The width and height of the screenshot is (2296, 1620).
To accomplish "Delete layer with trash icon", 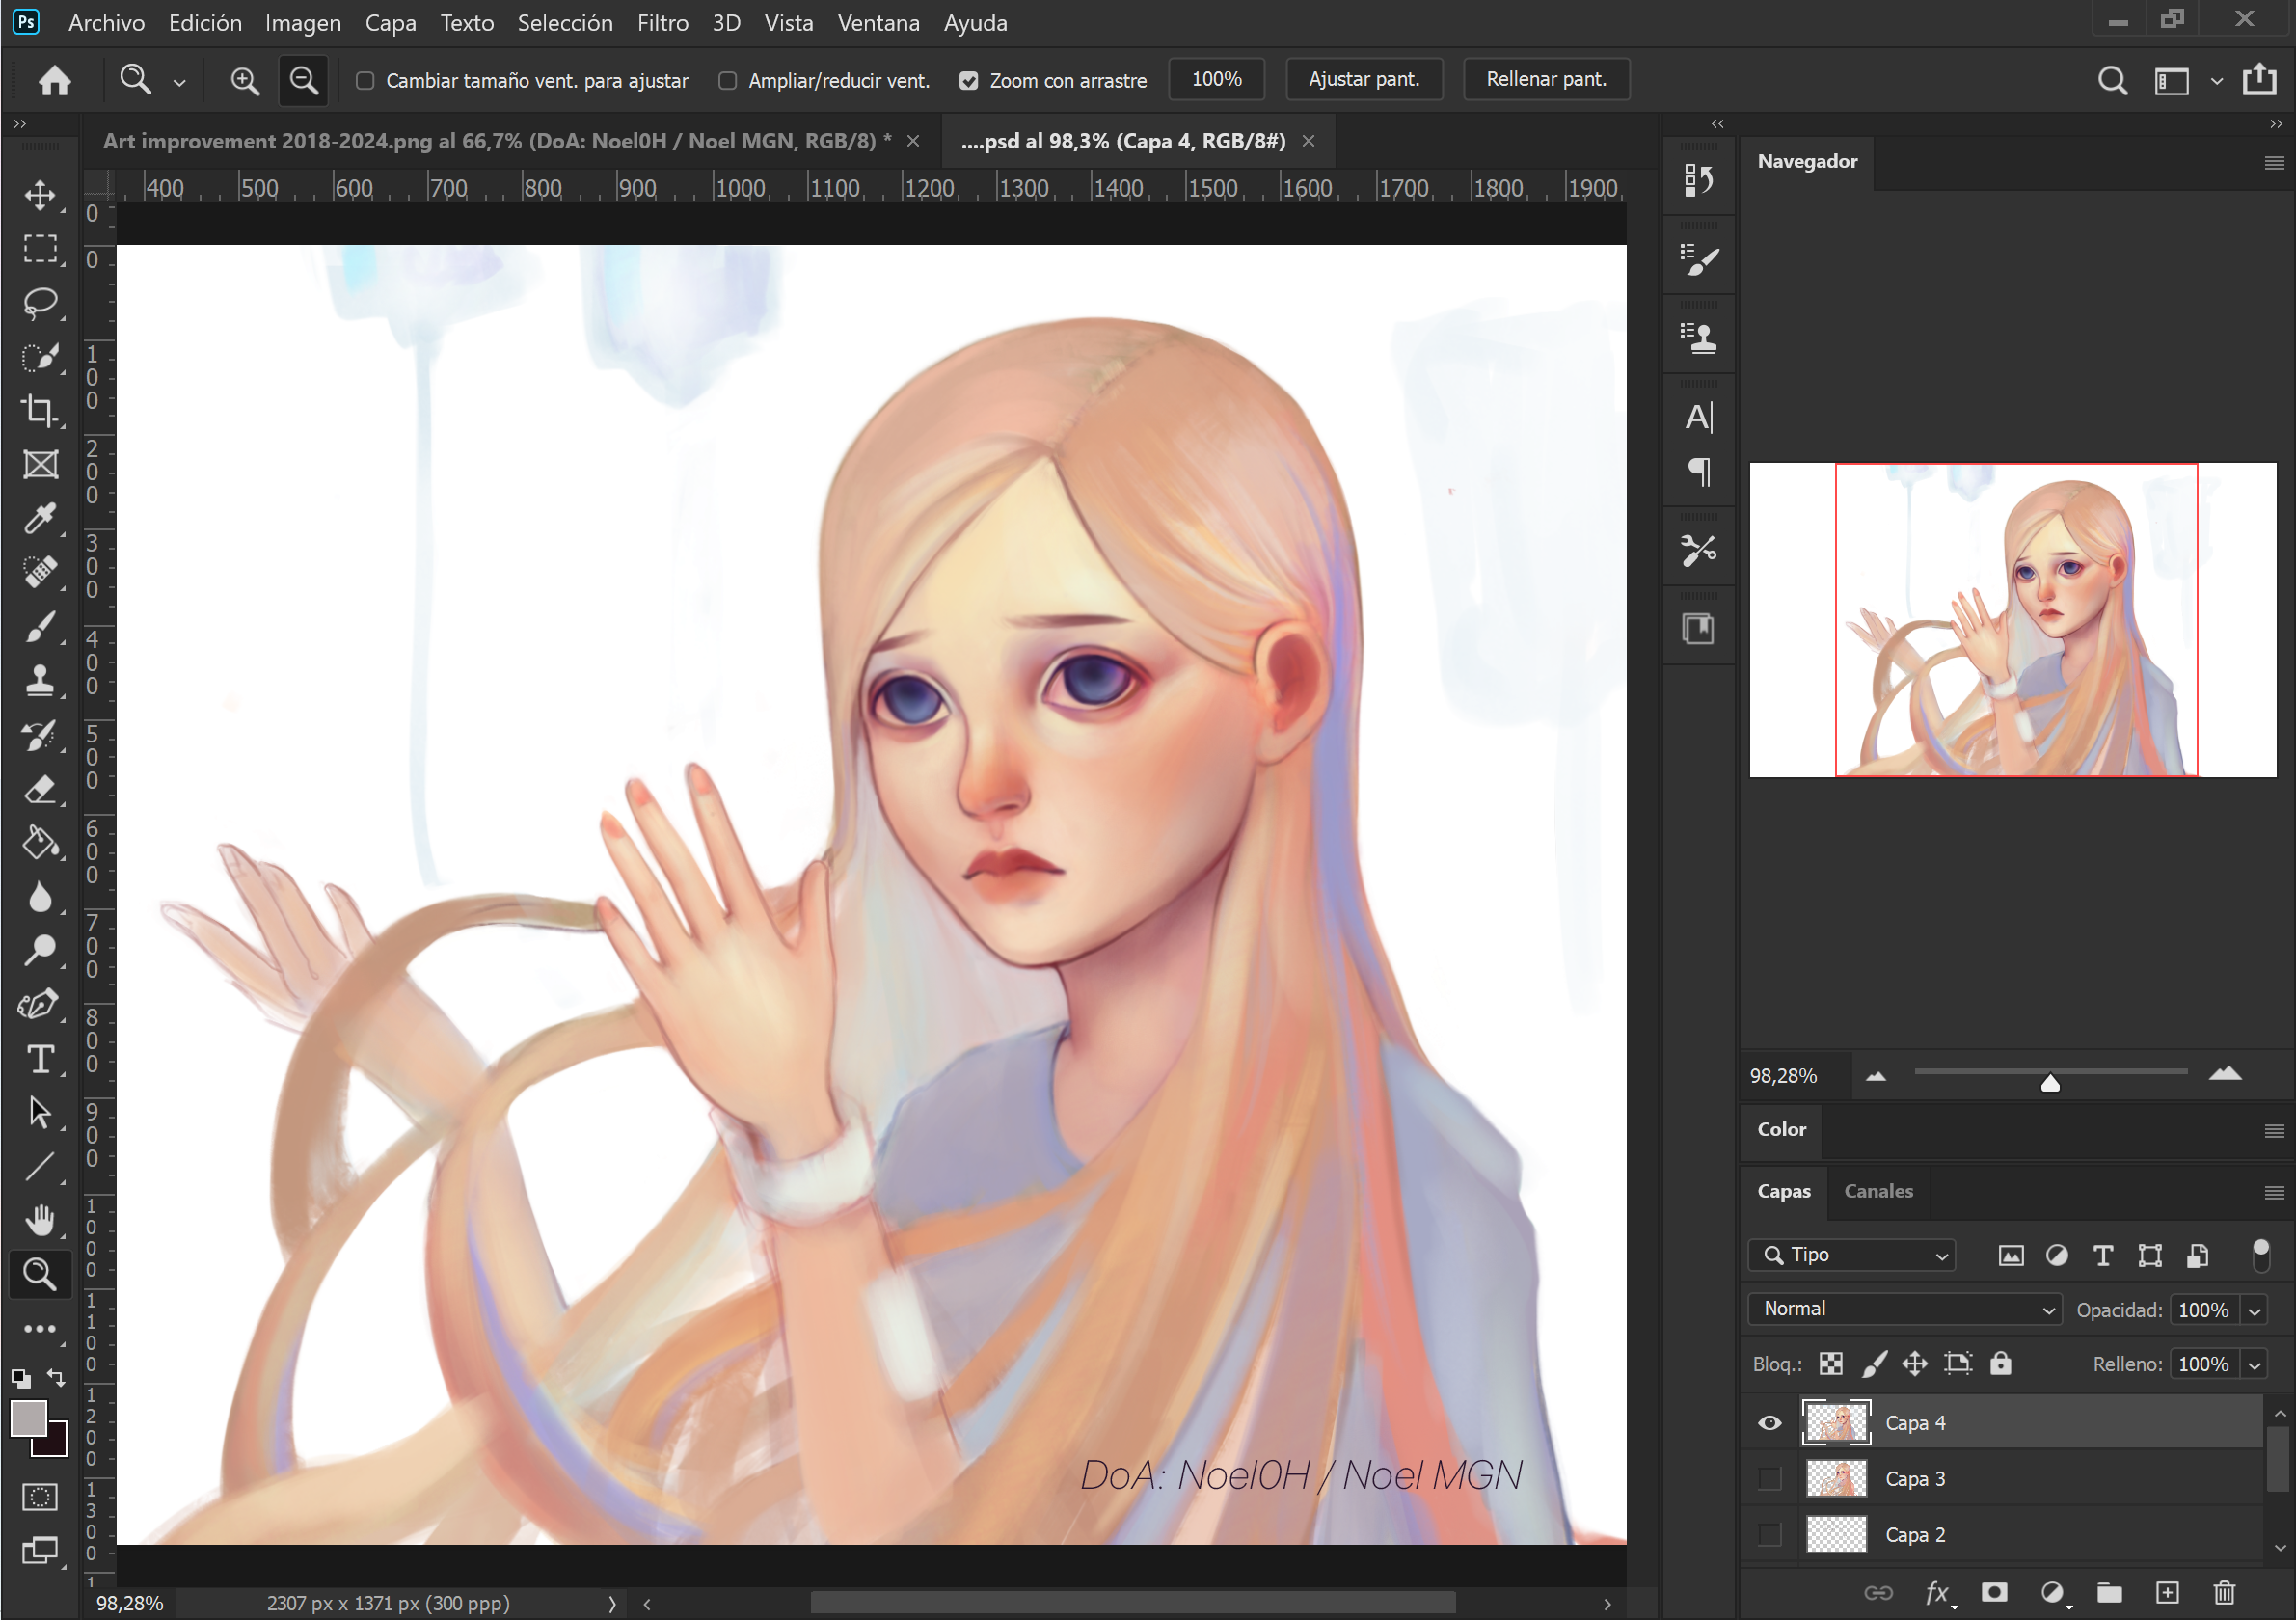I will coord(2224,1592).
